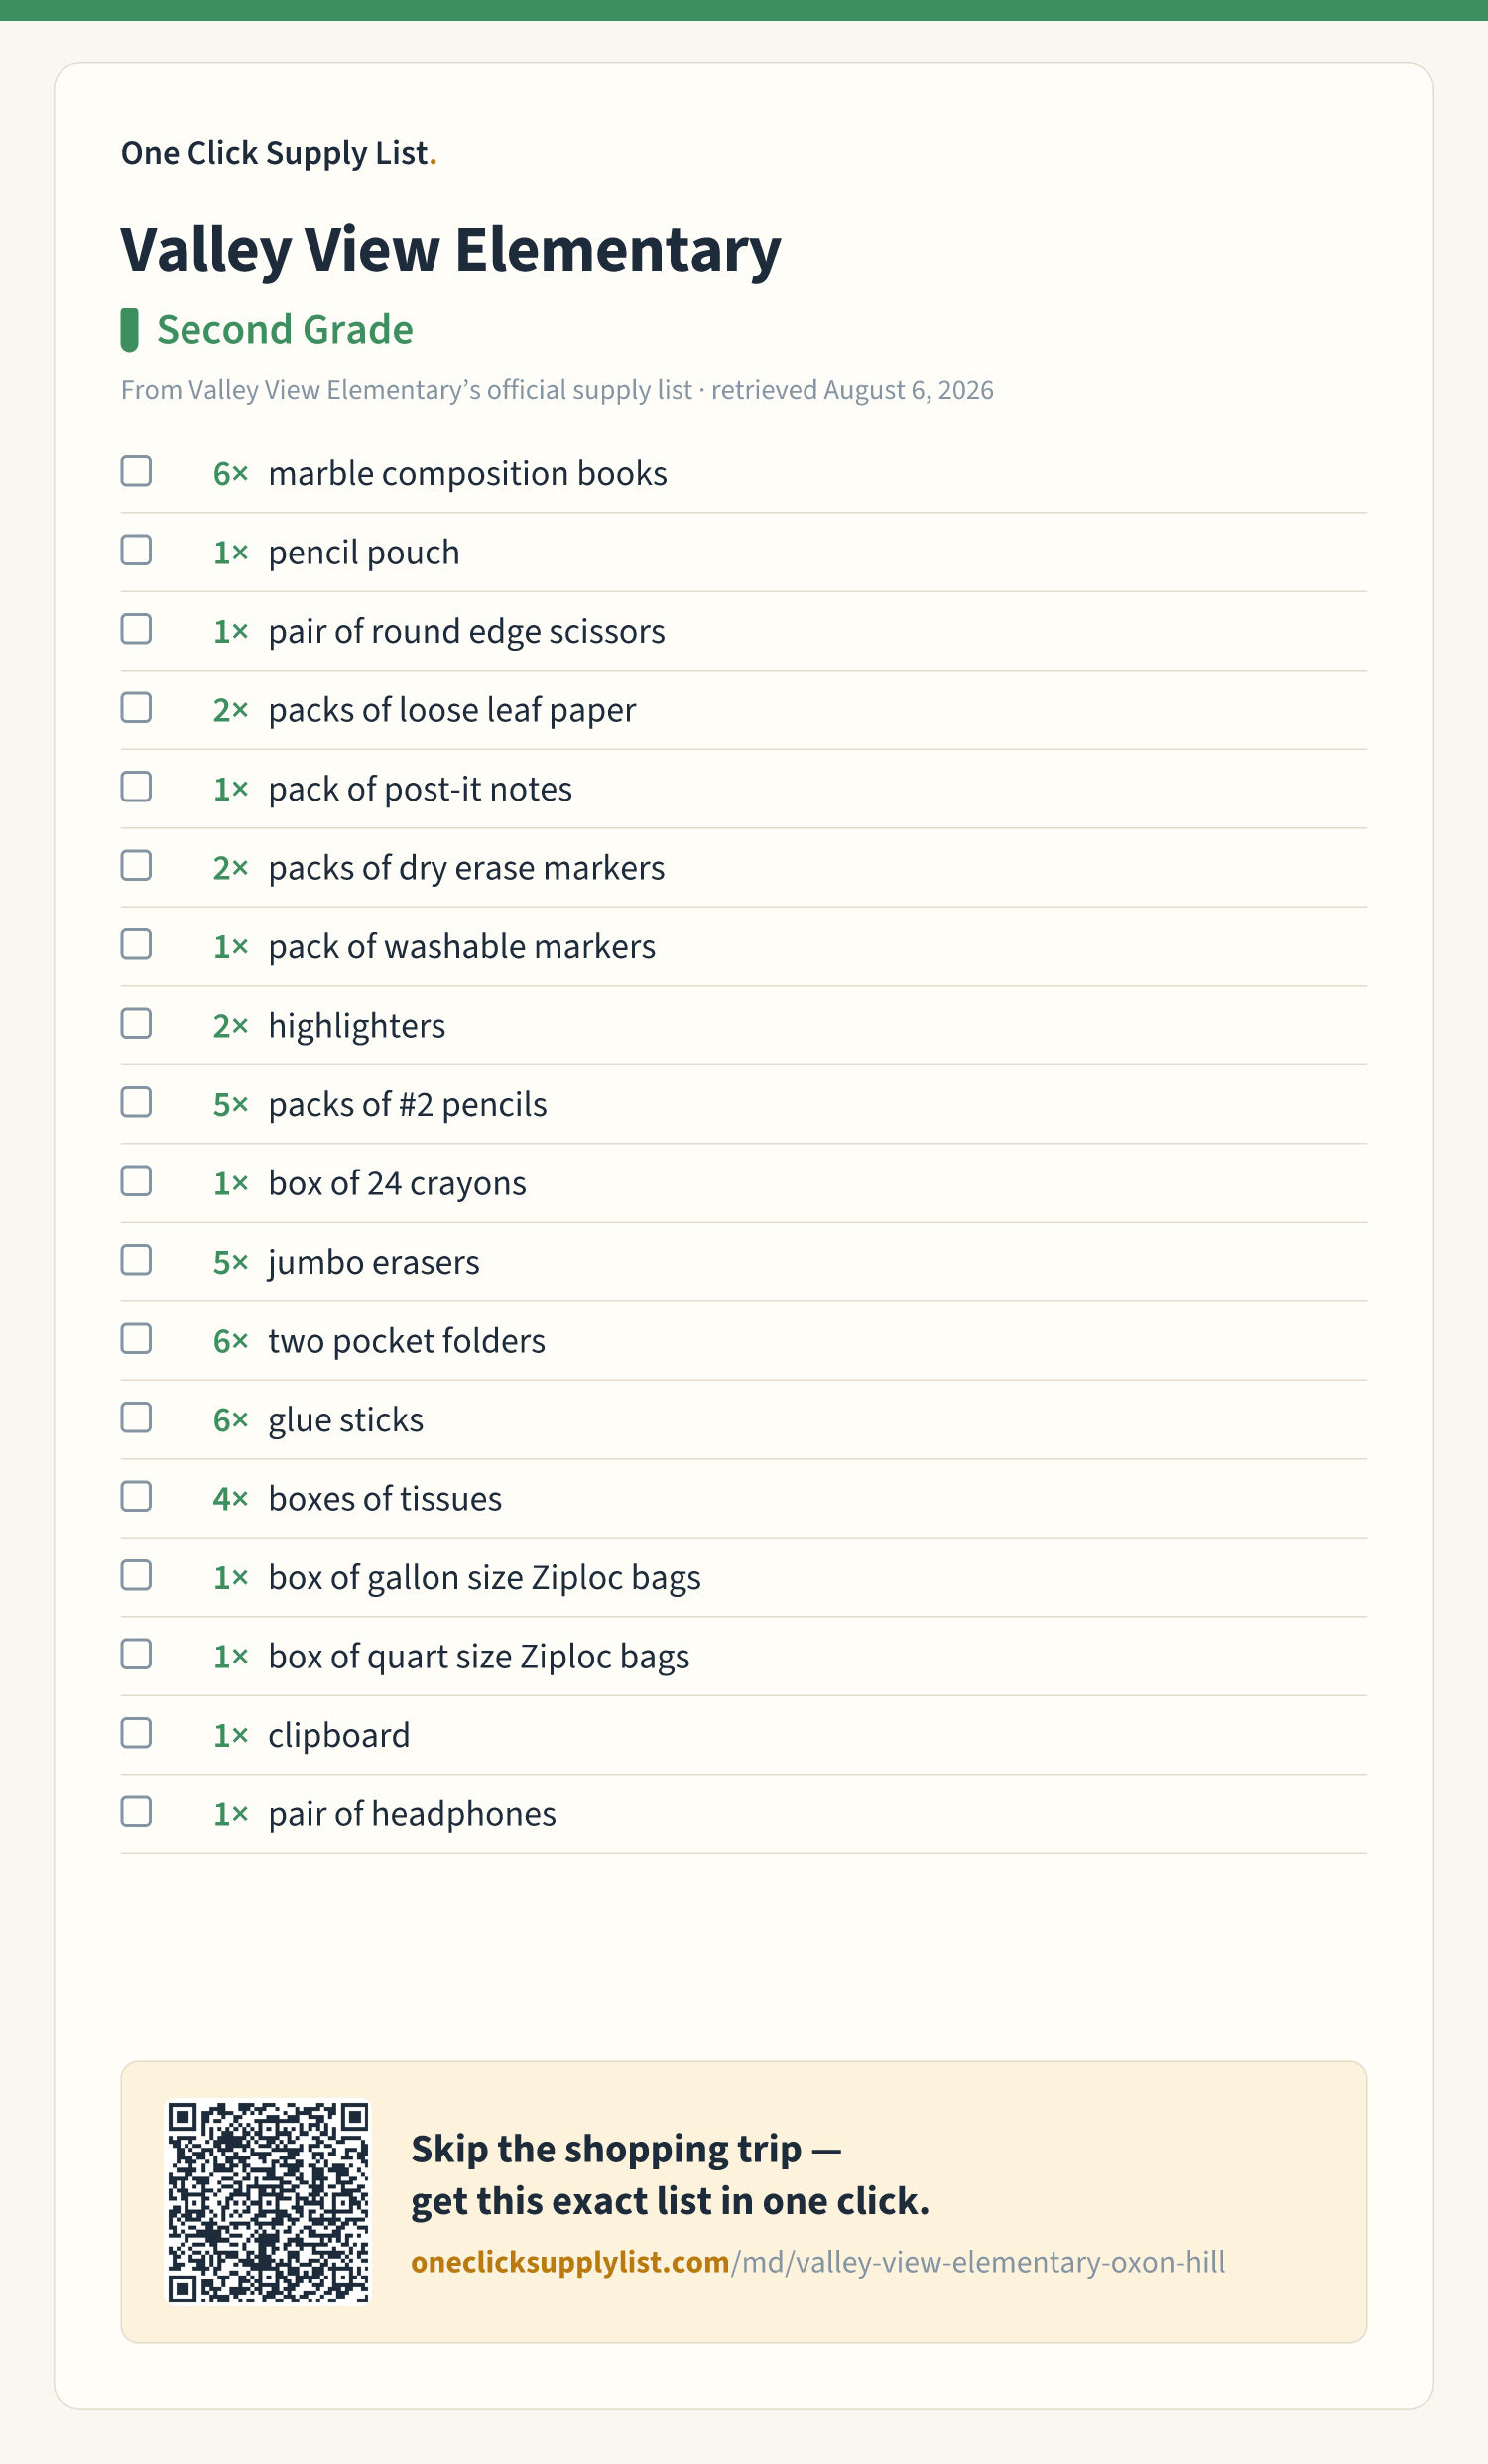Screen dimensions: 1488x2464
Task: Click the QR code image
Action: [268, 2202]
